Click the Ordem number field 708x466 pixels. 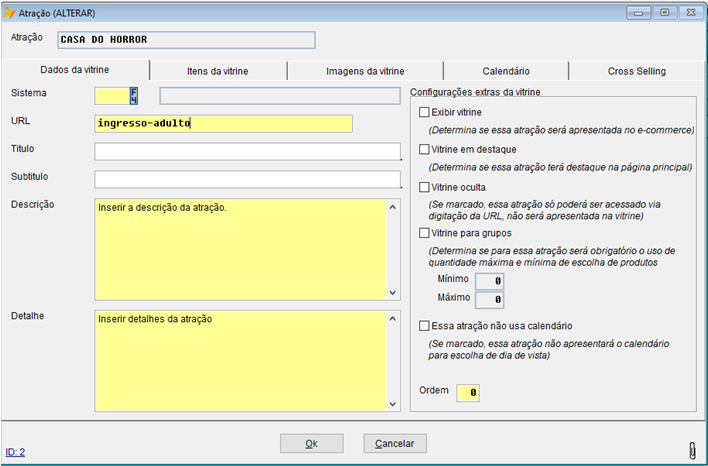(467, 393)
